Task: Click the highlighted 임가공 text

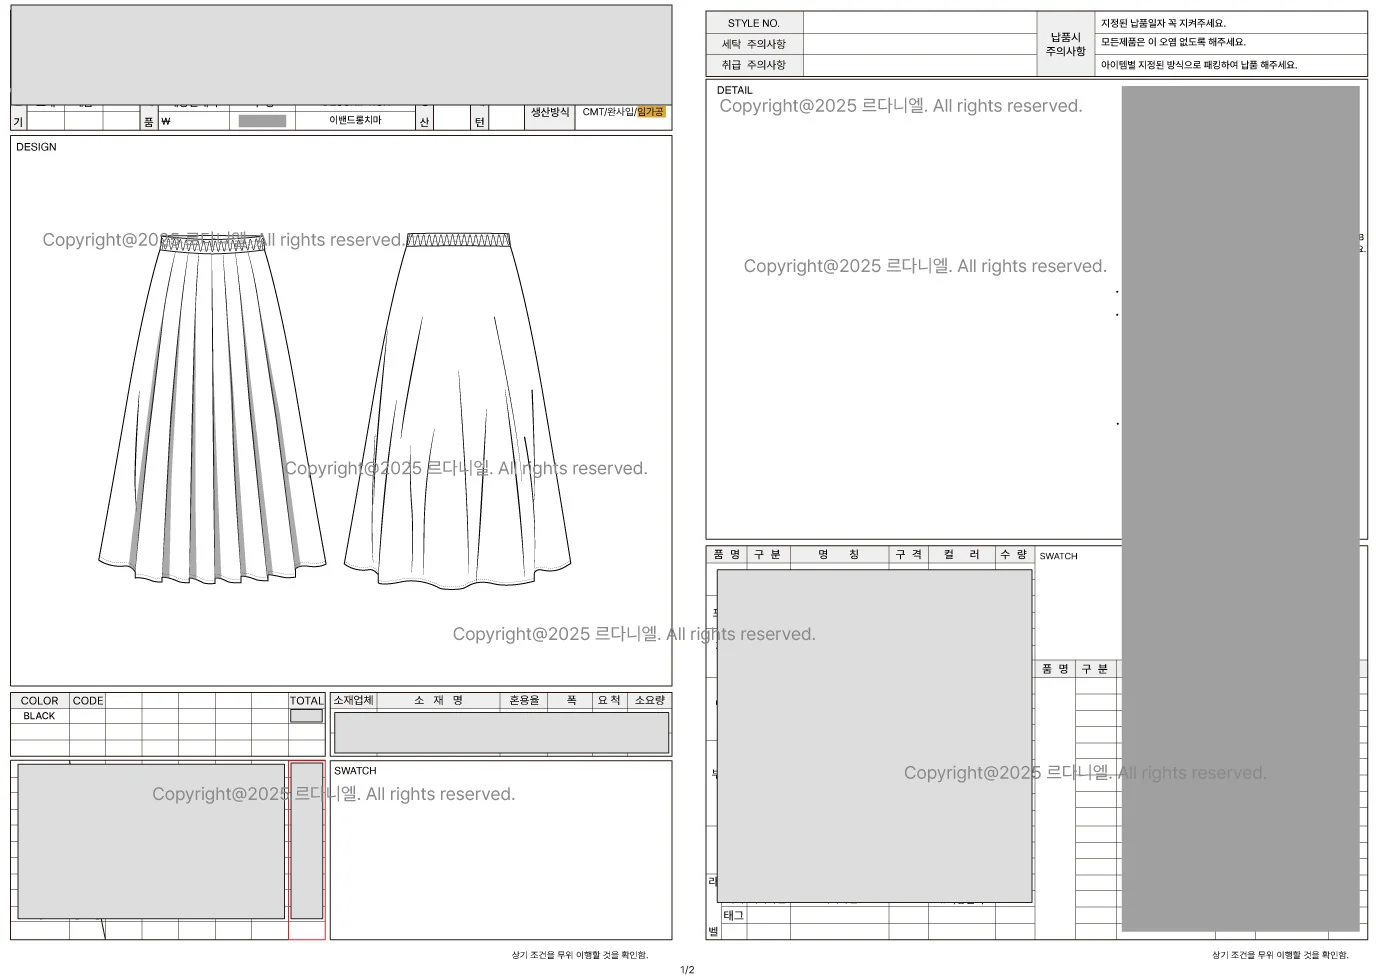Action: coord(650,112)
